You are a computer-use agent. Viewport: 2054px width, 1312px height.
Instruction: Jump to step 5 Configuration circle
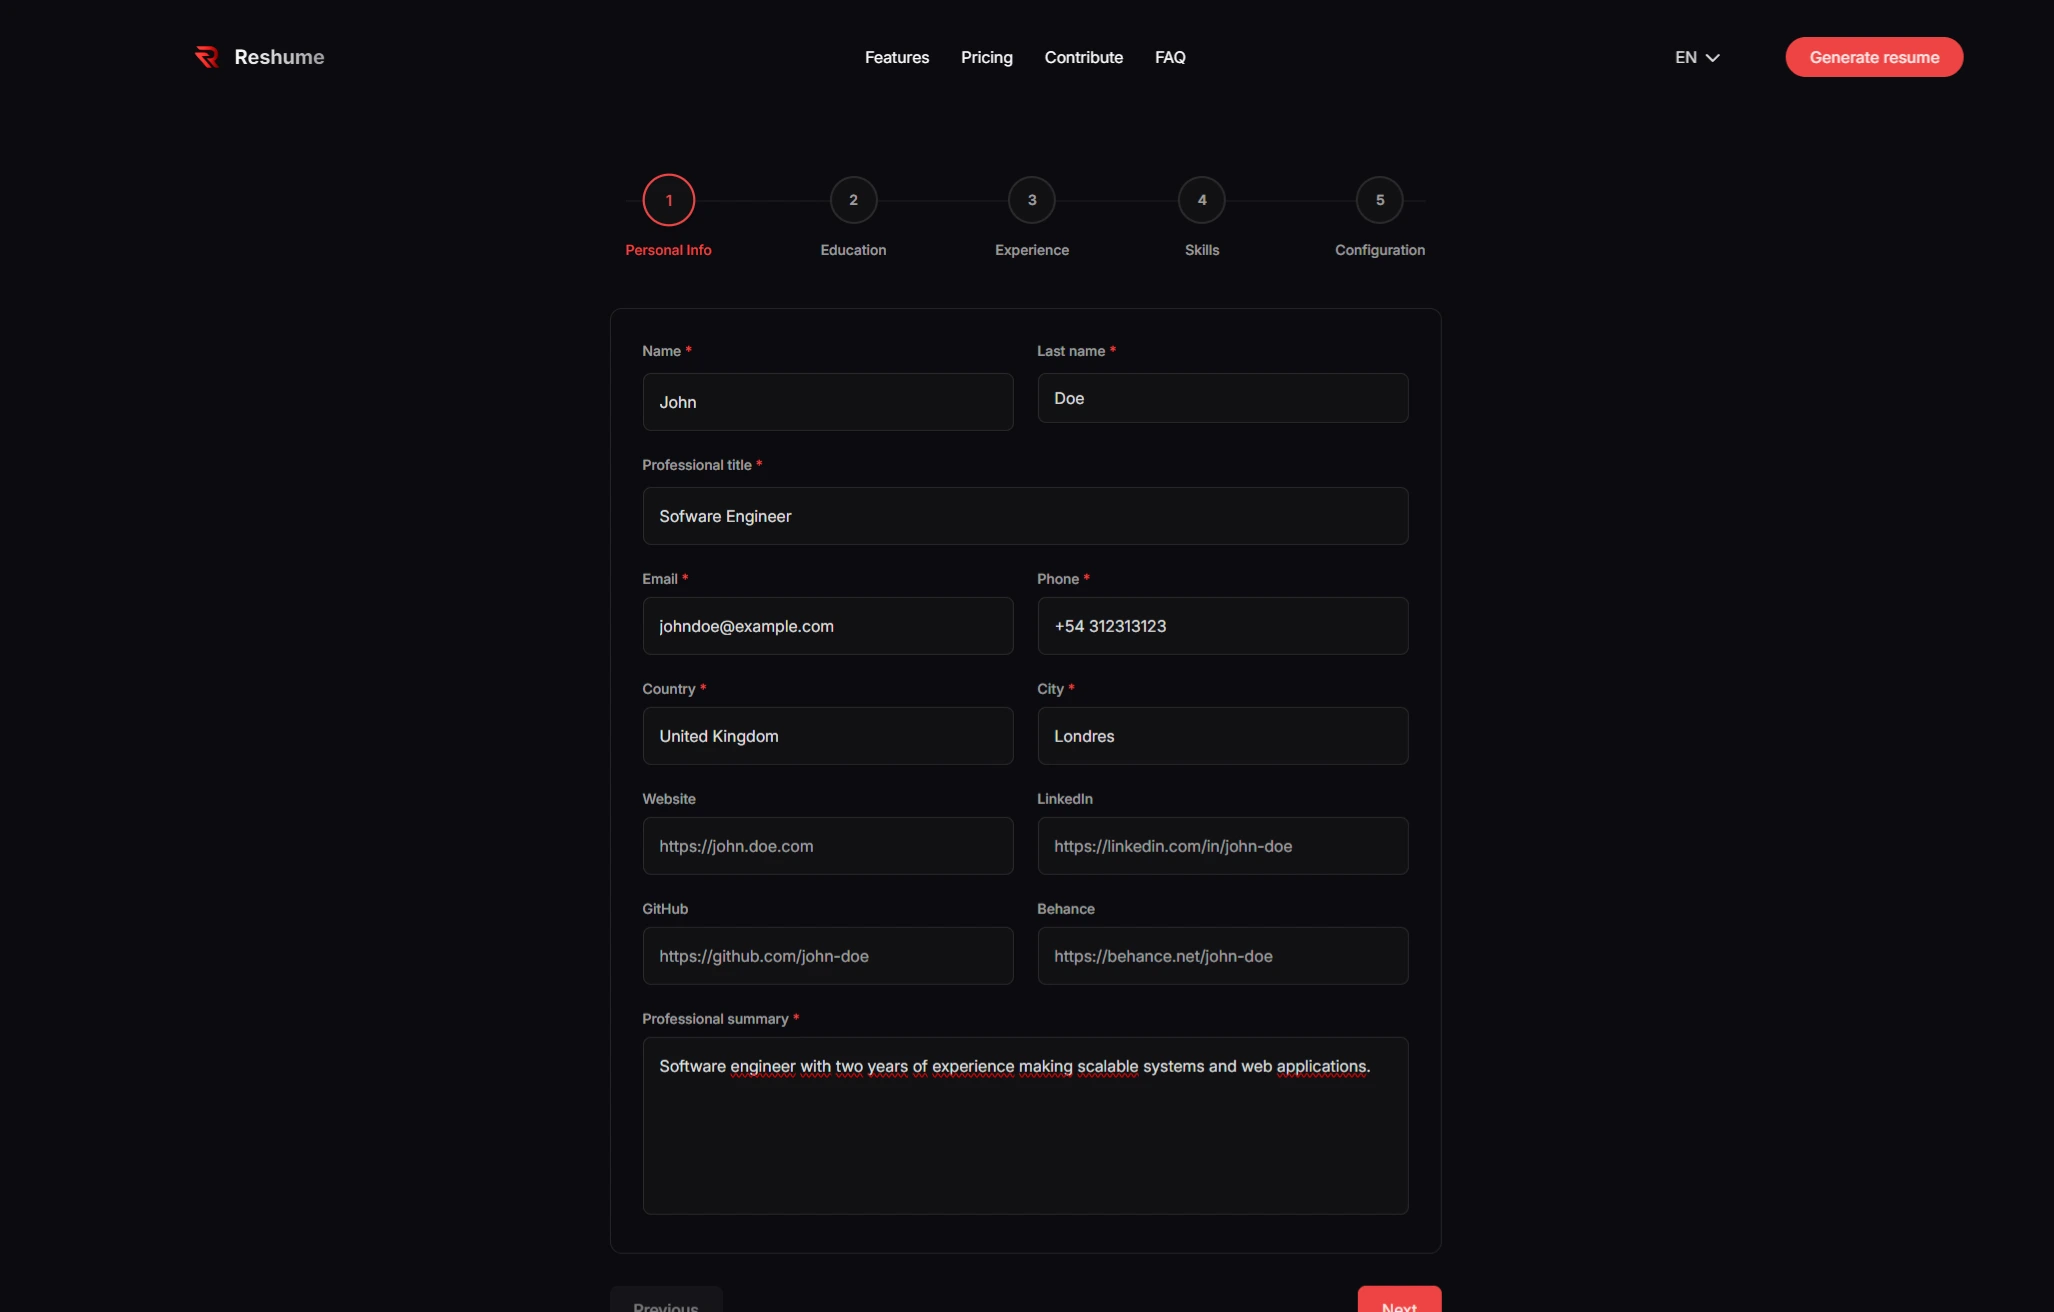[1379, 200]
